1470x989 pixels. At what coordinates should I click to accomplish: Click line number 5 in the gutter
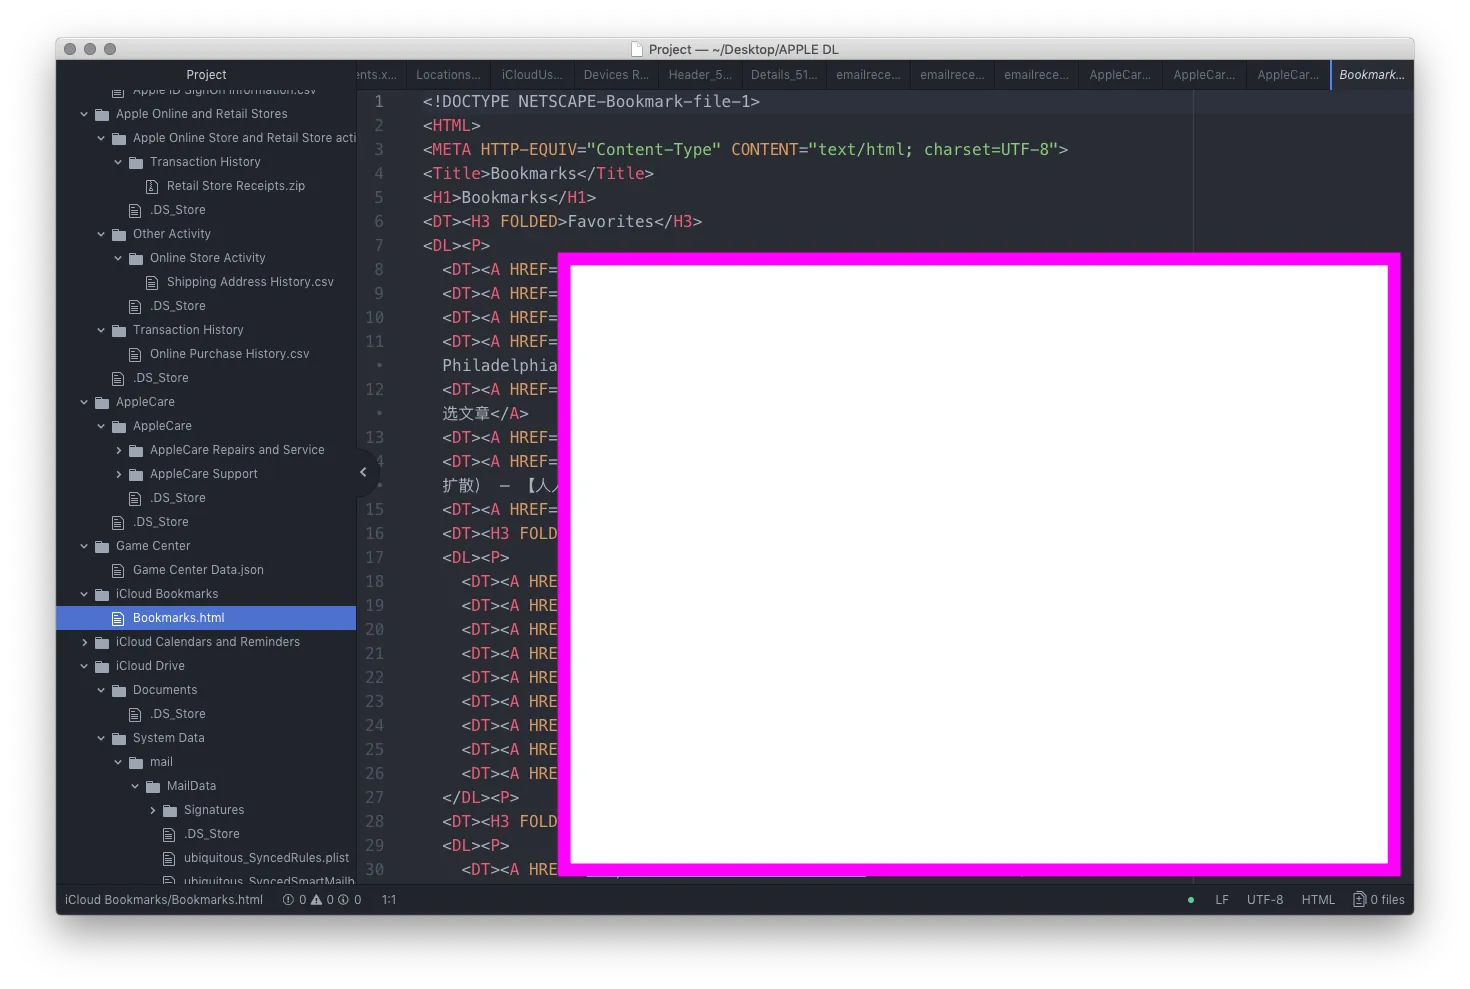(x=379, y=198)
